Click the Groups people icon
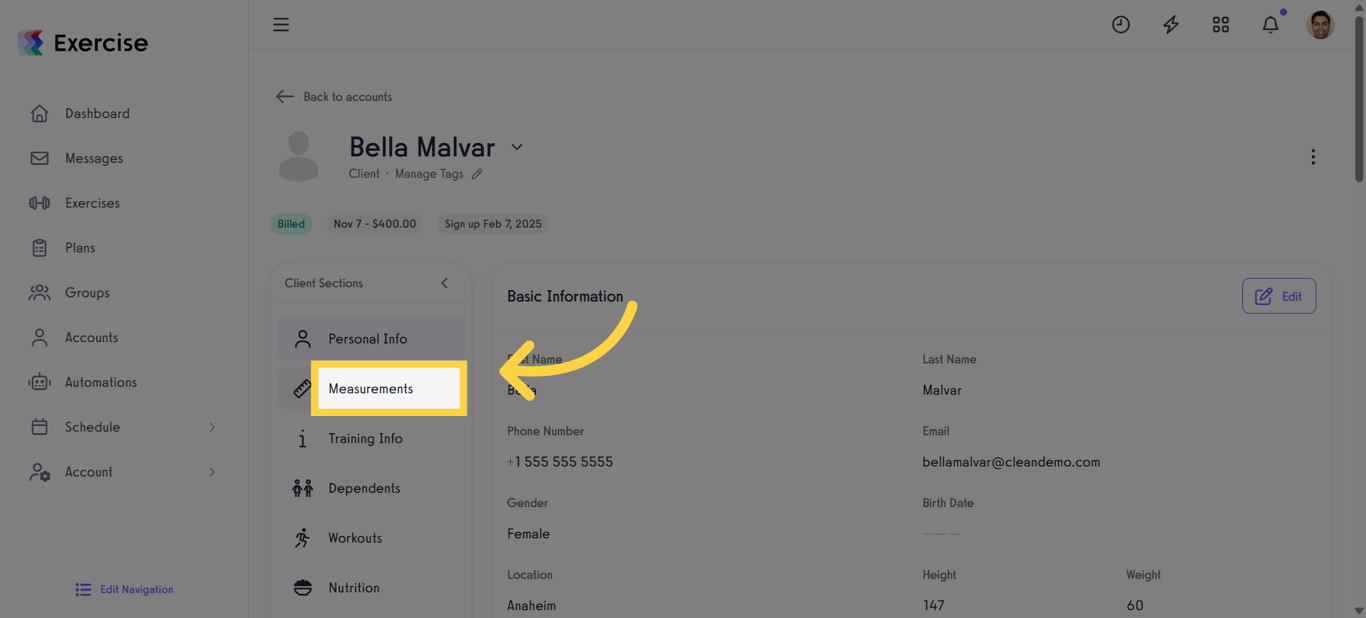Image resolution: width=1366 pixels, height=618 pixels. click(x=39, y=293)
